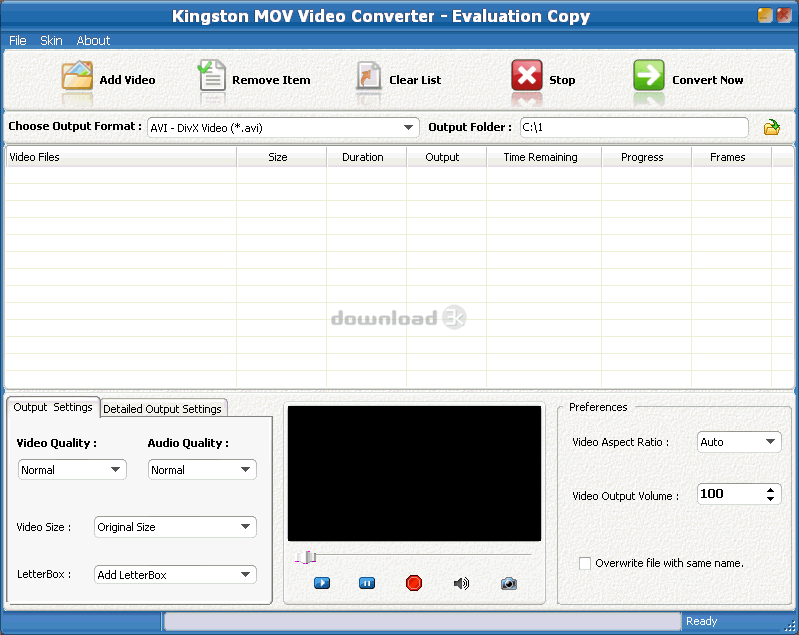Switch to Detailed Output Settings tab
The image size is (799, 635).
tap(163, 409)
